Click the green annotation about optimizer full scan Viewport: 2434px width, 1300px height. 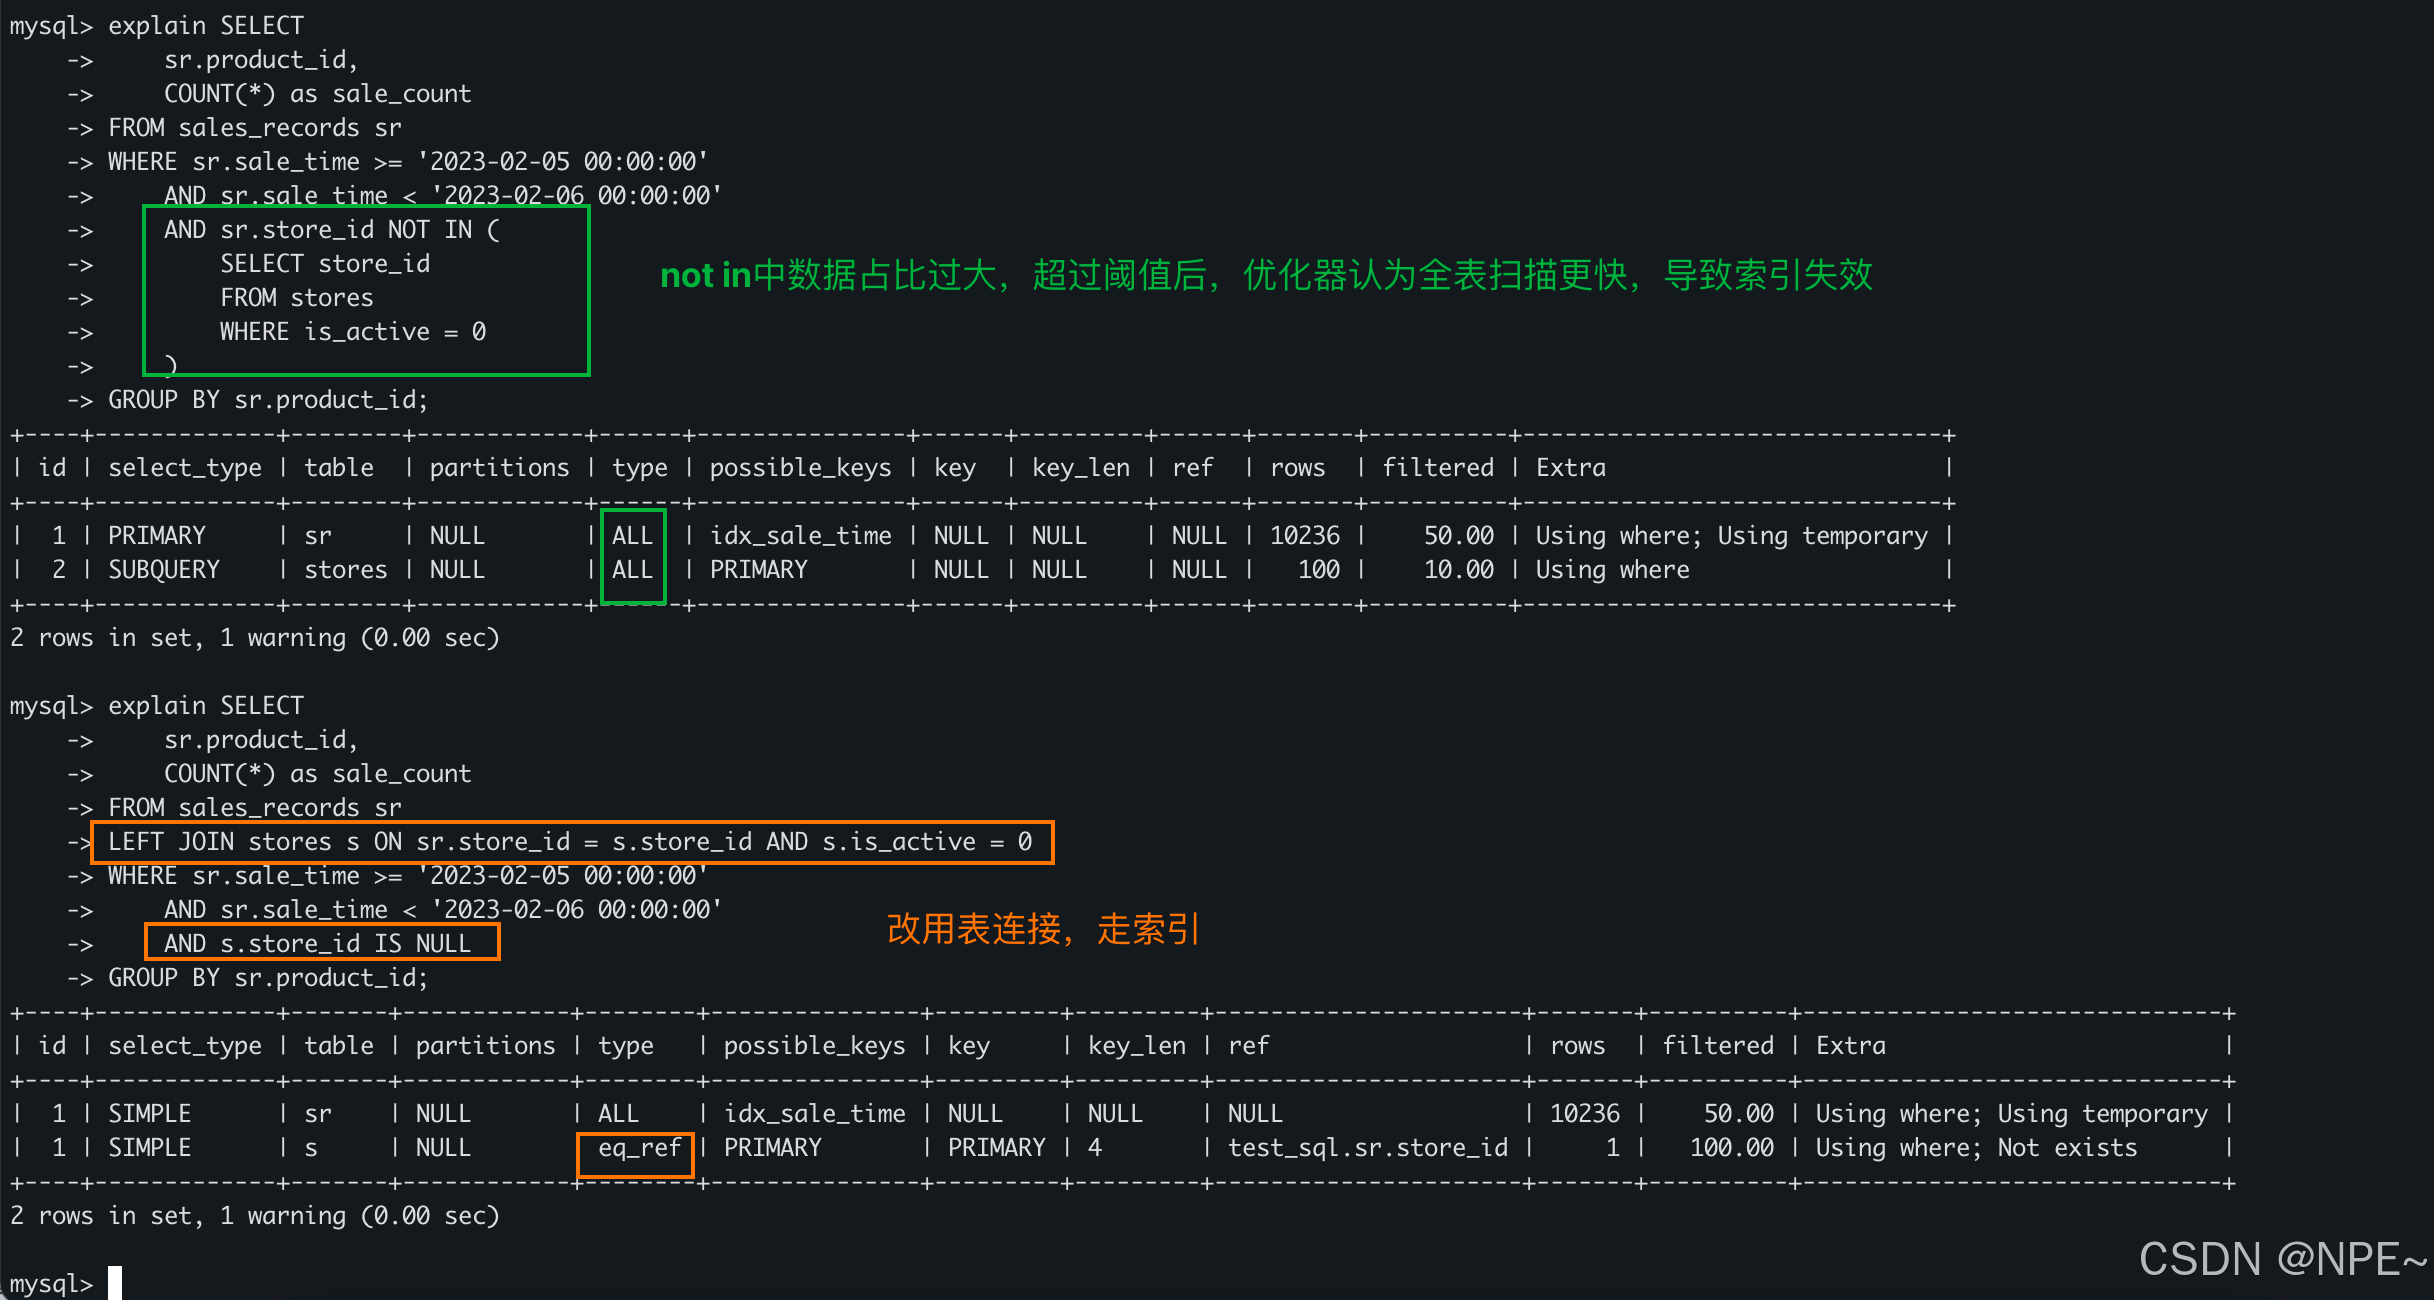1265,276
